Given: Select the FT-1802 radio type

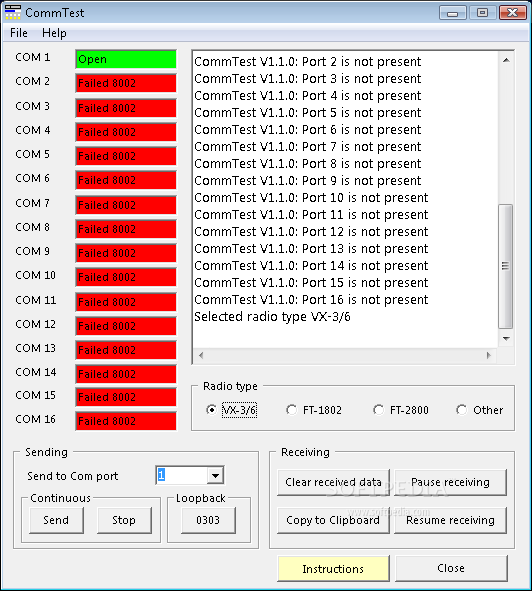Looking at the screenshot, I should (x=314, y=410).
